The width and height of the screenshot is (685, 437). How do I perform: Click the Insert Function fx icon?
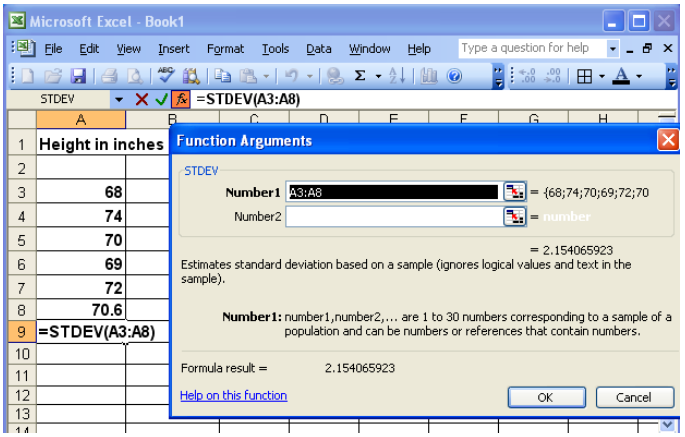[180, 99]
